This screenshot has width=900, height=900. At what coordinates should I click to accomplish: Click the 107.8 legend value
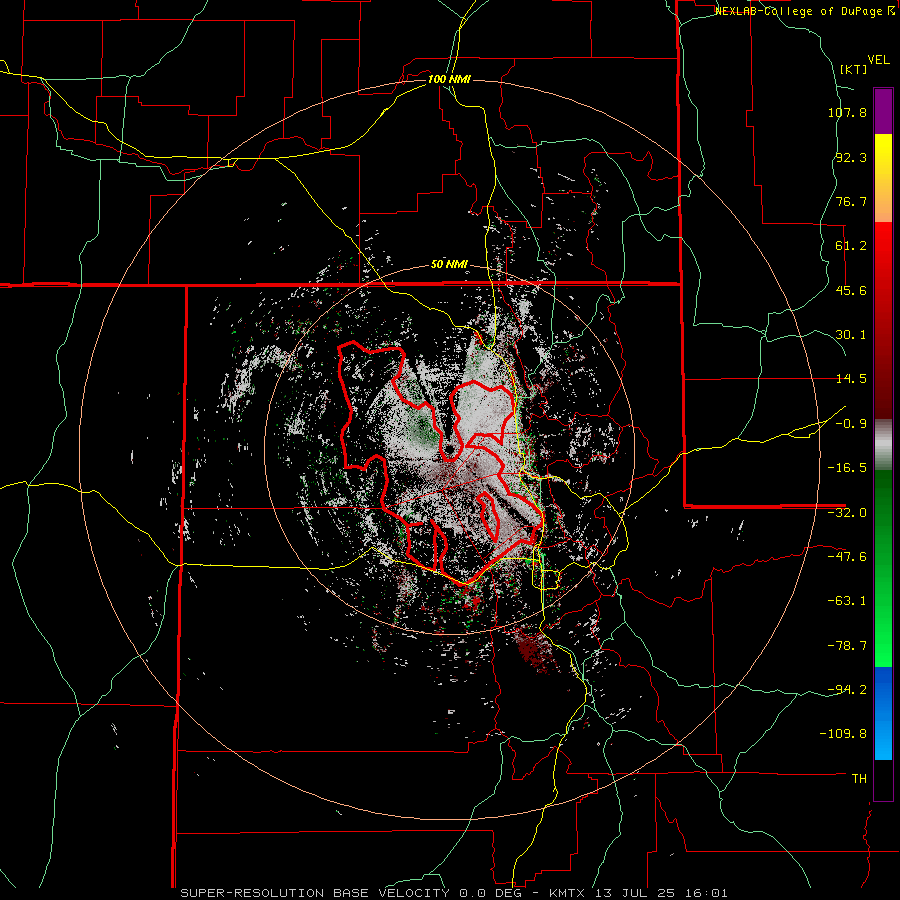tap(847, 112)
